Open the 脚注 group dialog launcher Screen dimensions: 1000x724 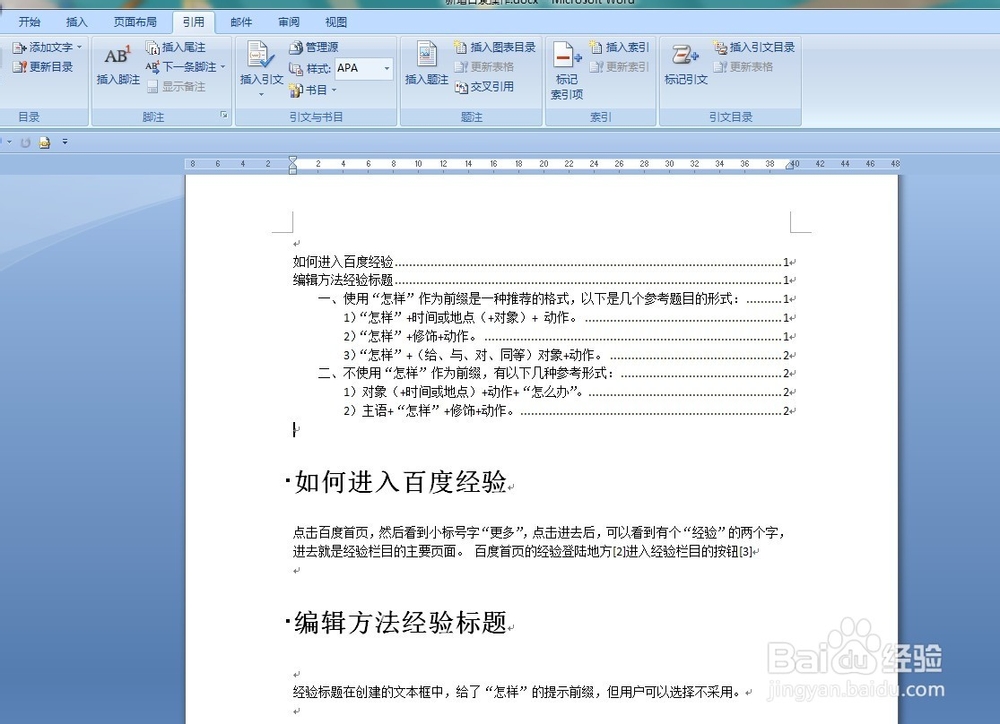point(224,115)
